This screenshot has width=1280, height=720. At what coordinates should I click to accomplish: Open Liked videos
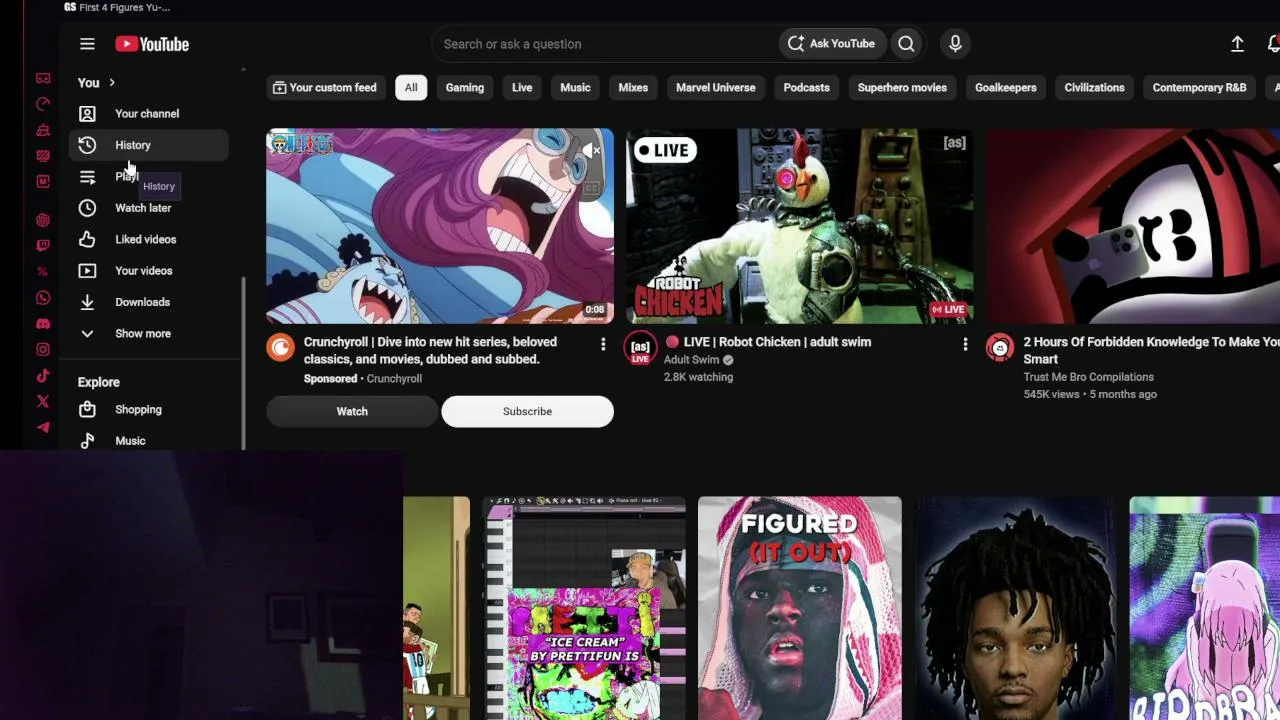[148, 240]
